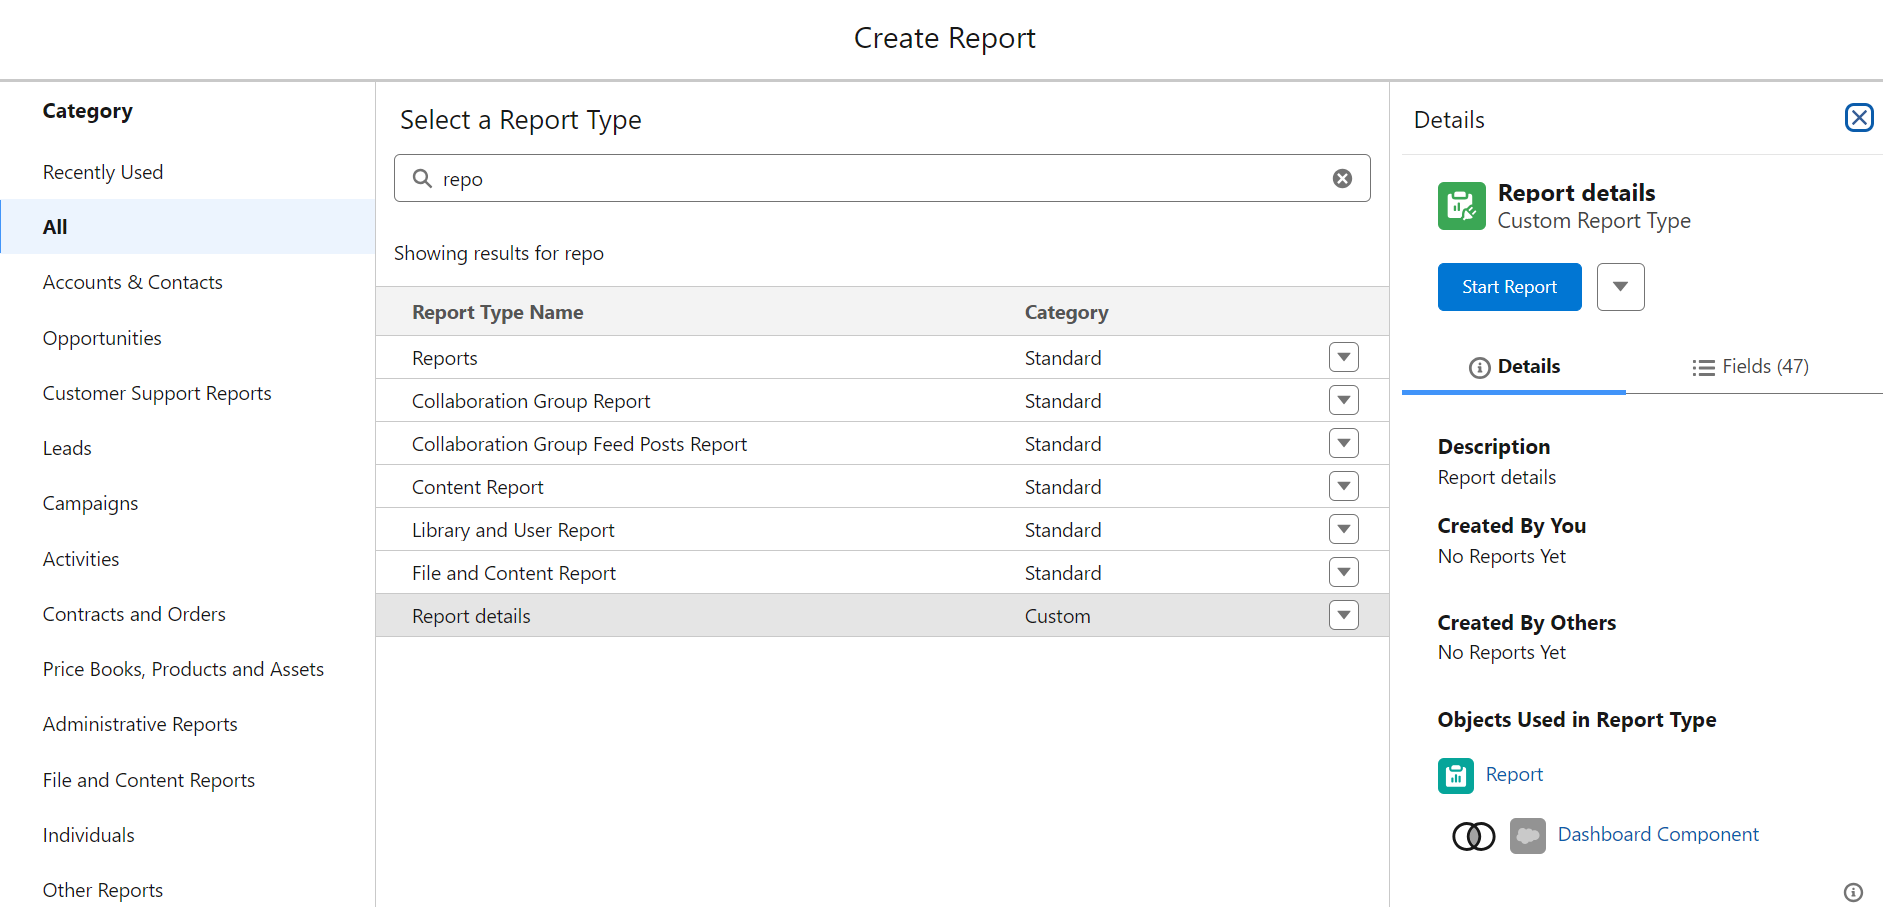Select the Individuals category
The image size is (1883, 907).
point(188,835)
